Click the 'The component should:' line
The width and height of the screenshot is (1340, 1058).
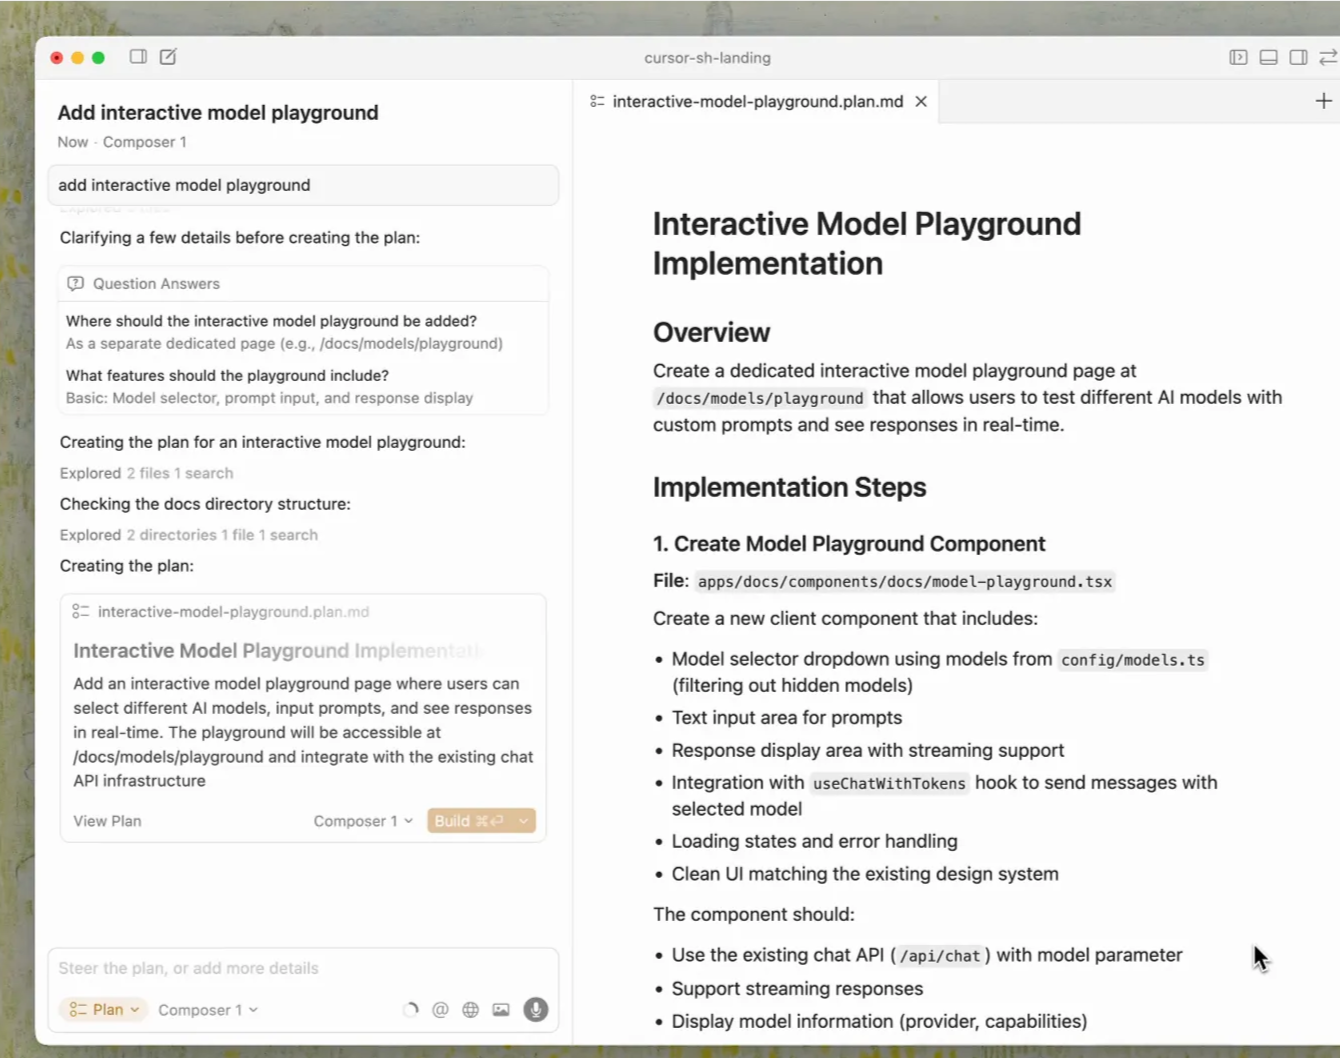point(753,915)
